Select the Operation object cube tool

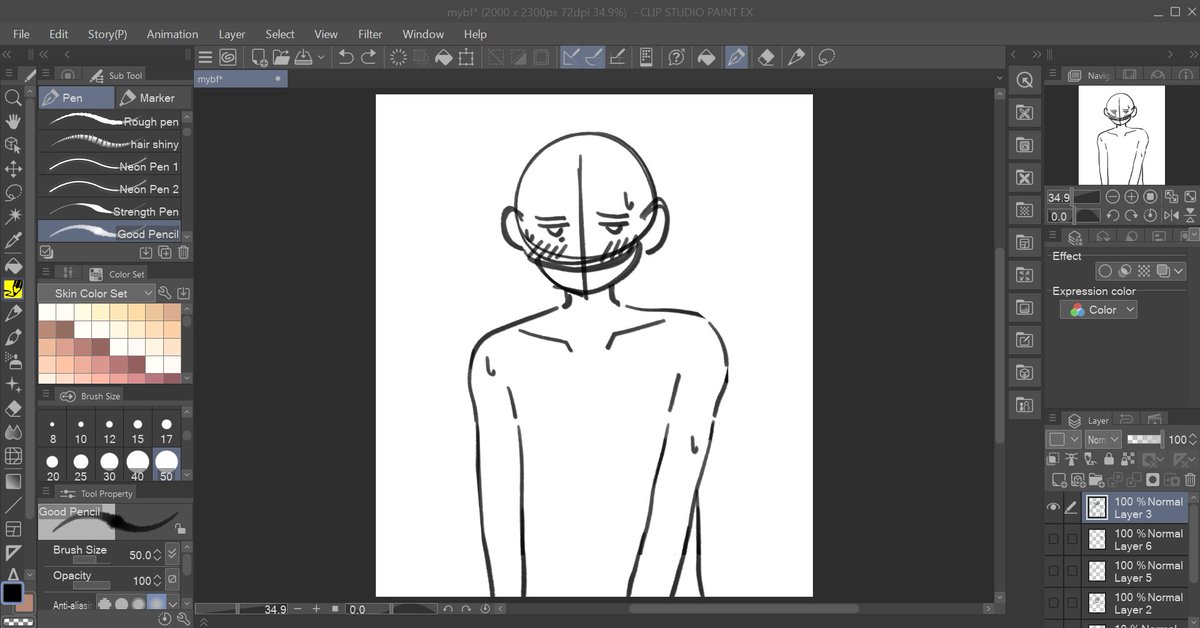pyautogui.click(x=14, y=145)
